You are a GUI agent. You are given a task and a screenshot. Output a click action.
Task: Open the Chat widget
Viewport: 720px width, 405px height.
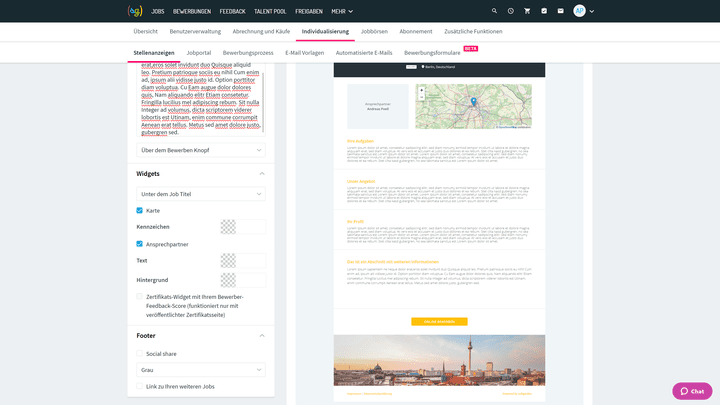coord(692,391)
